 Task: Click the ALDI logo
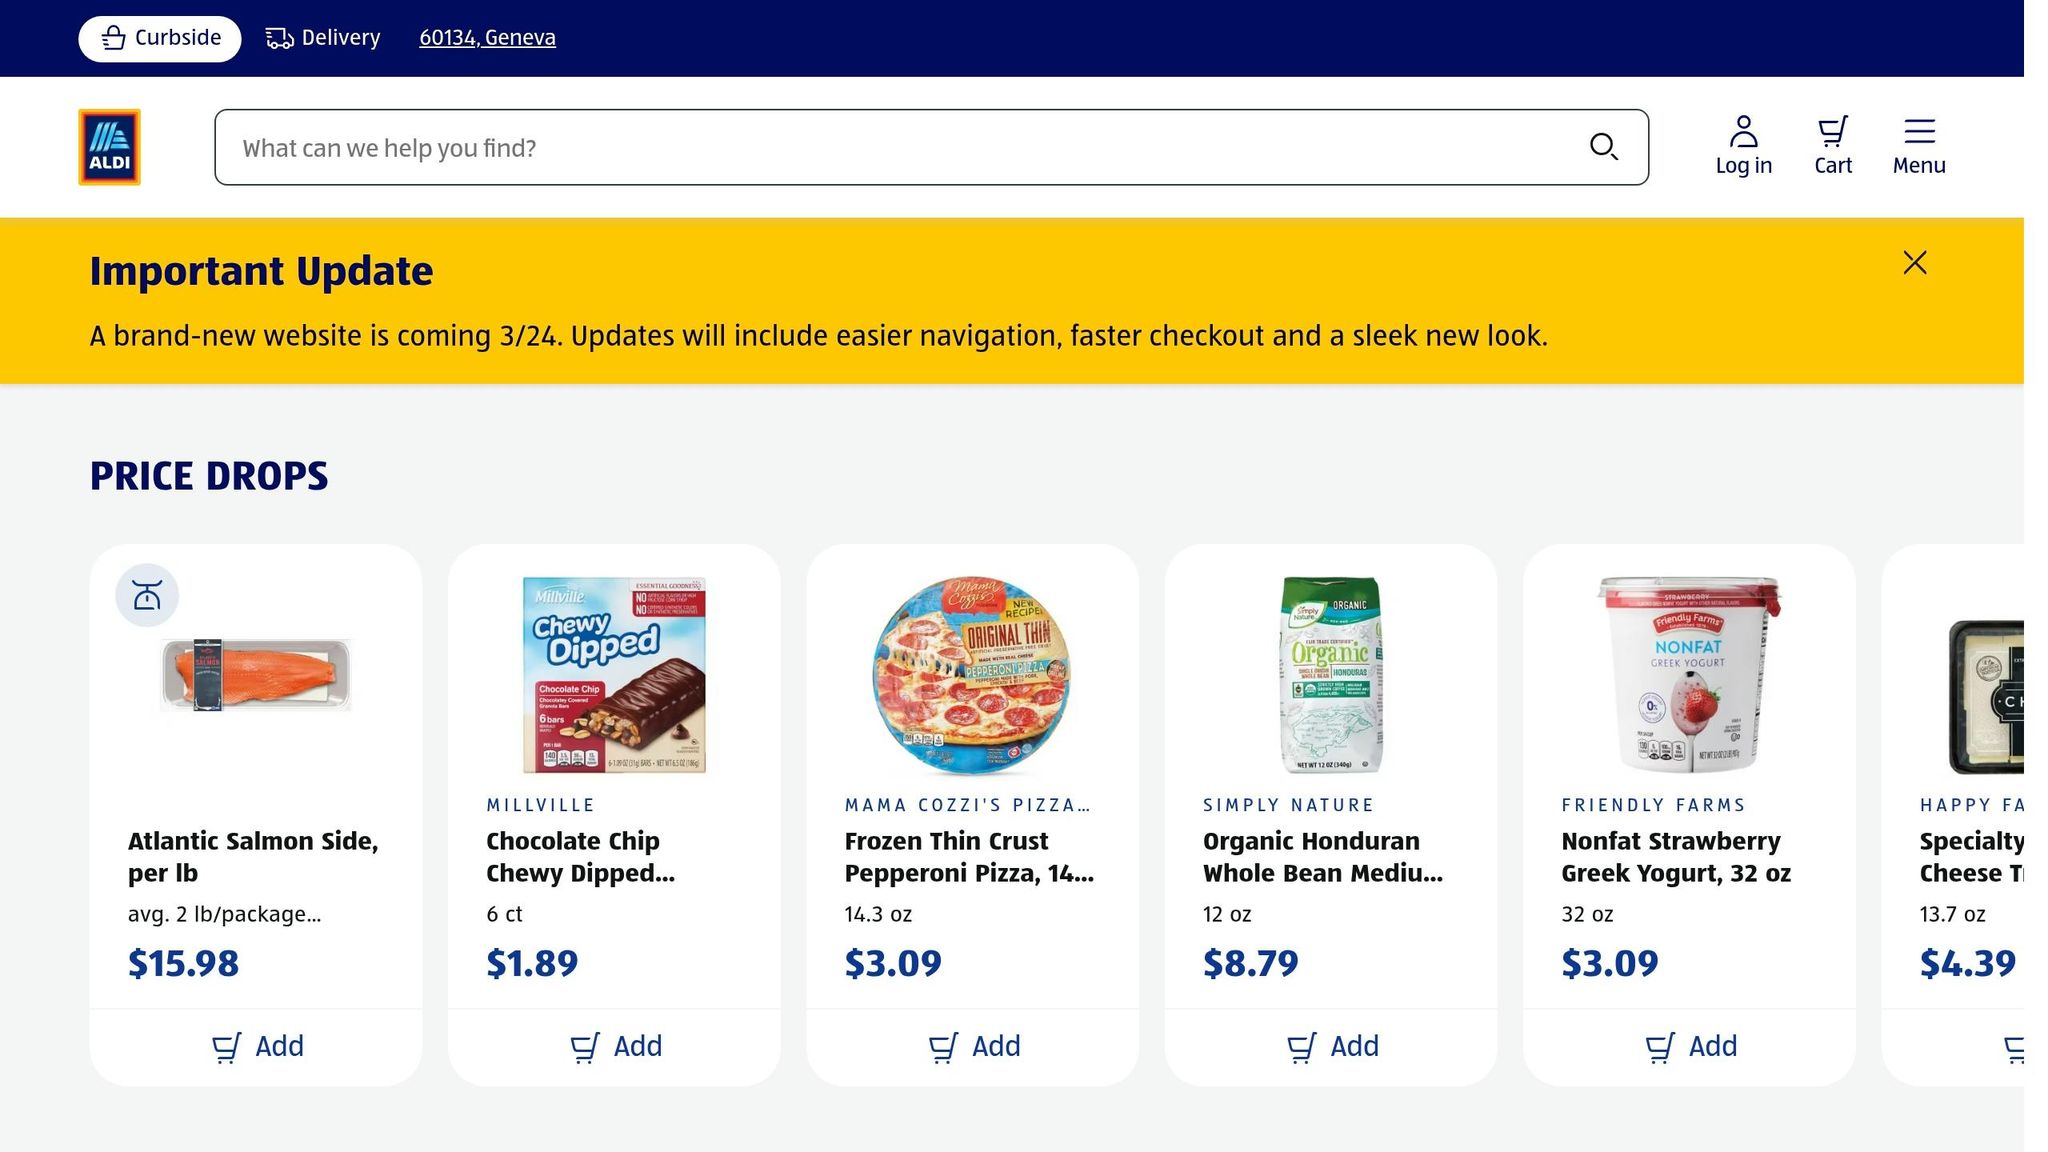[109, 147]
